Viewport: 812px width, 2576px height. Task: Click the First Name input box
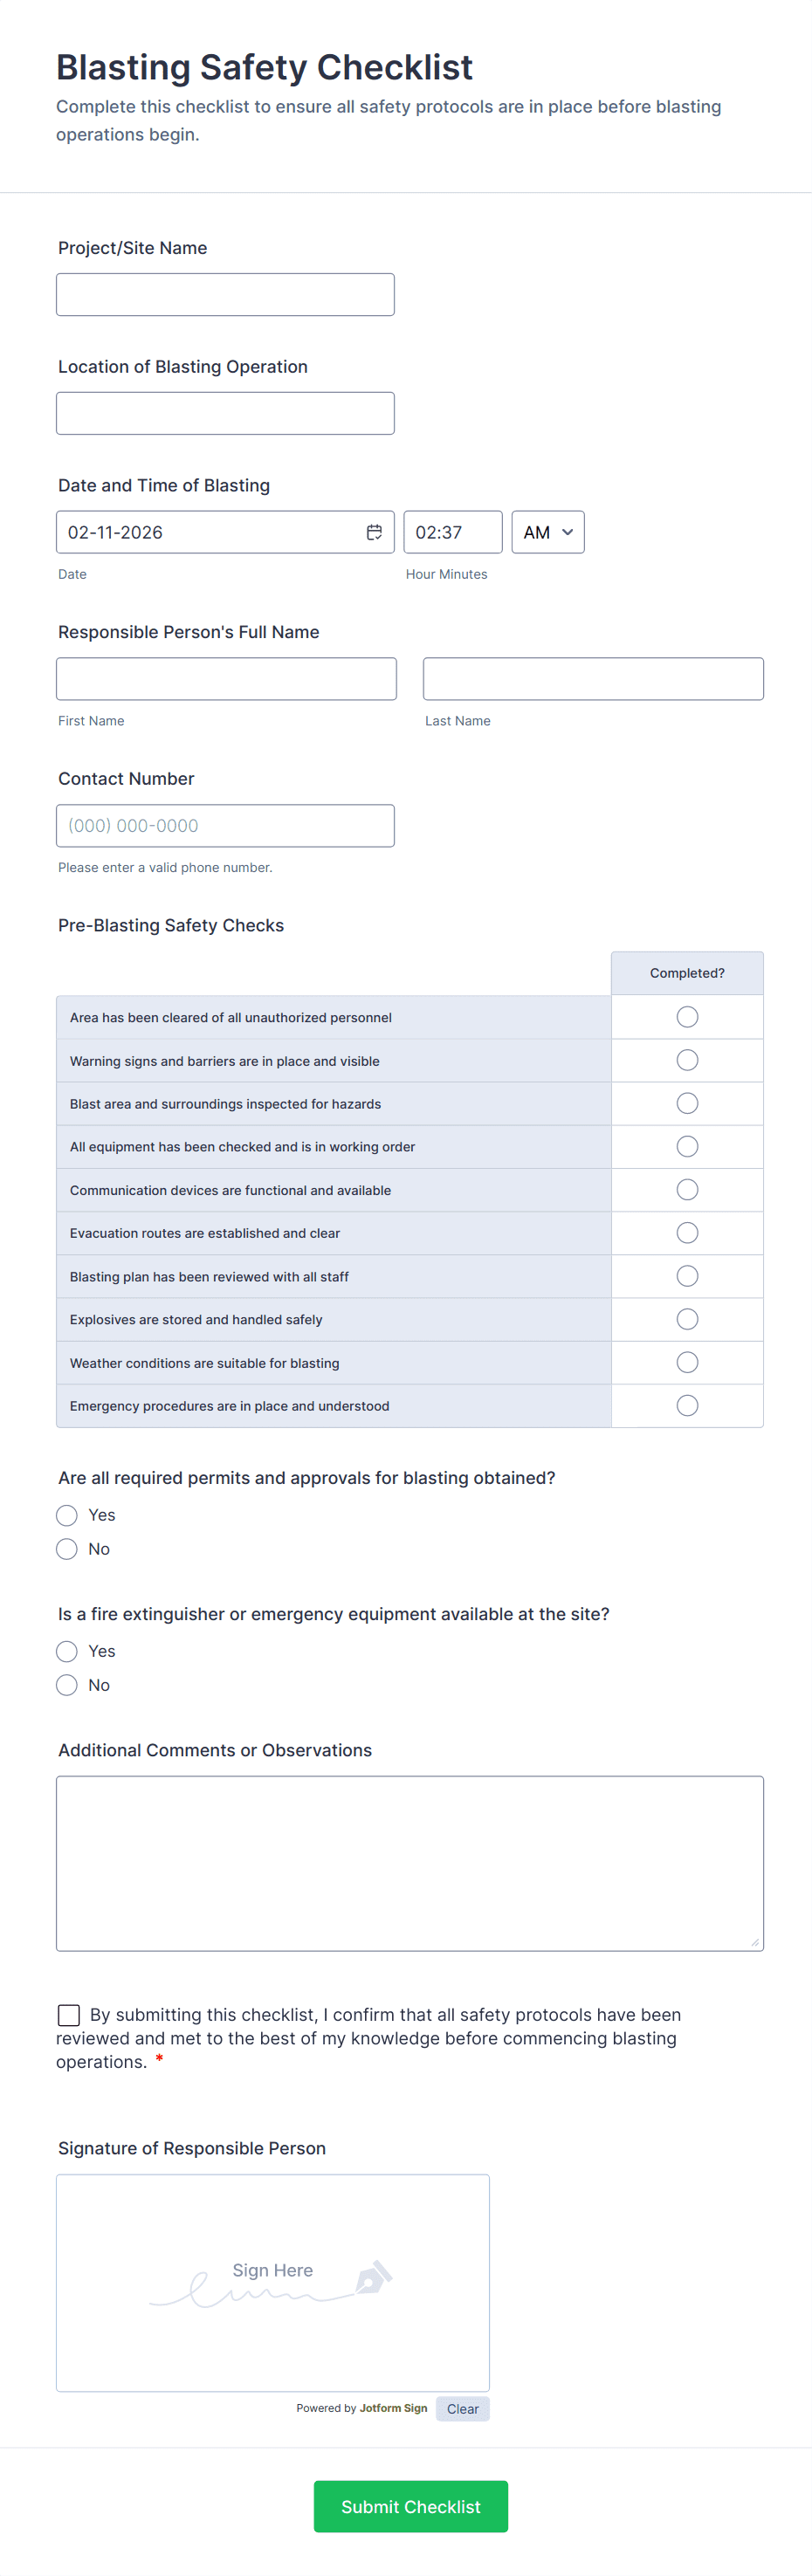(226, 679)
